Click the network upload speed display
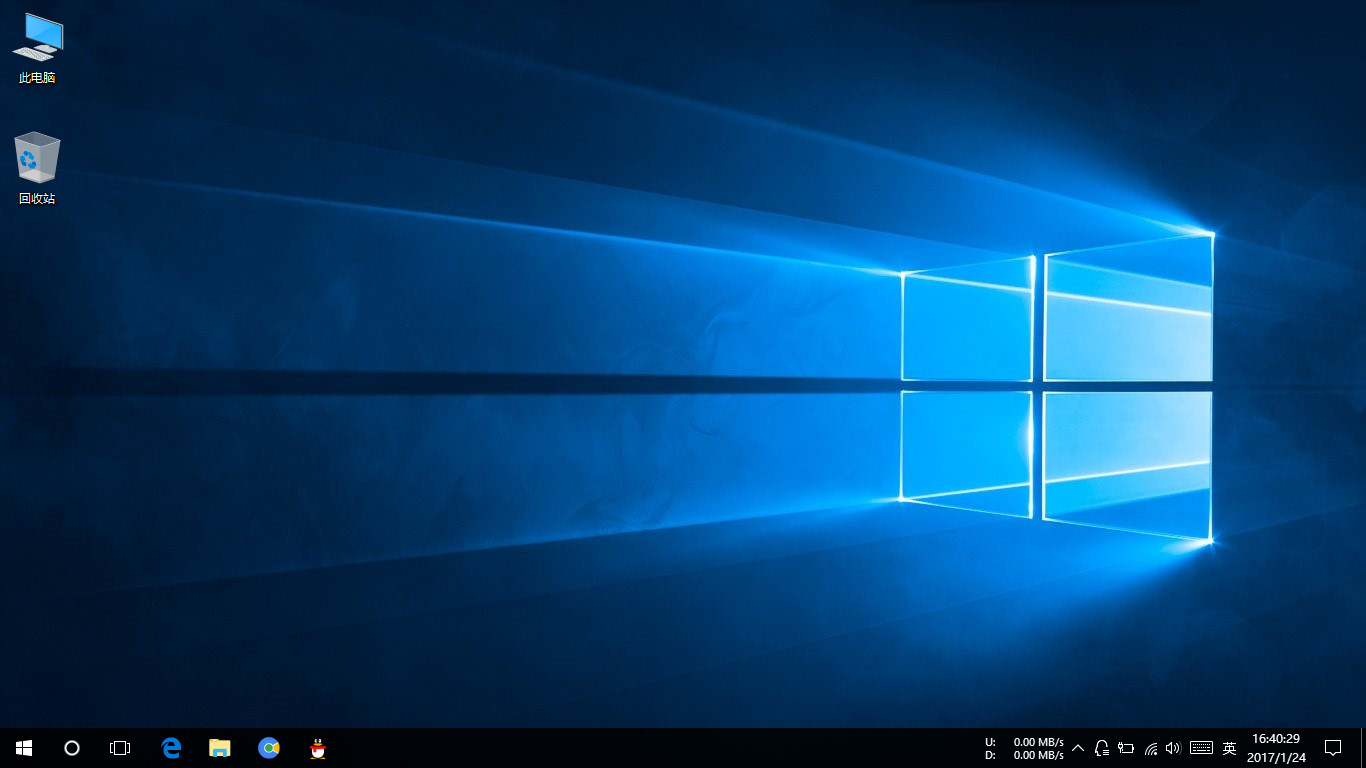 (x=1022, y=741)
